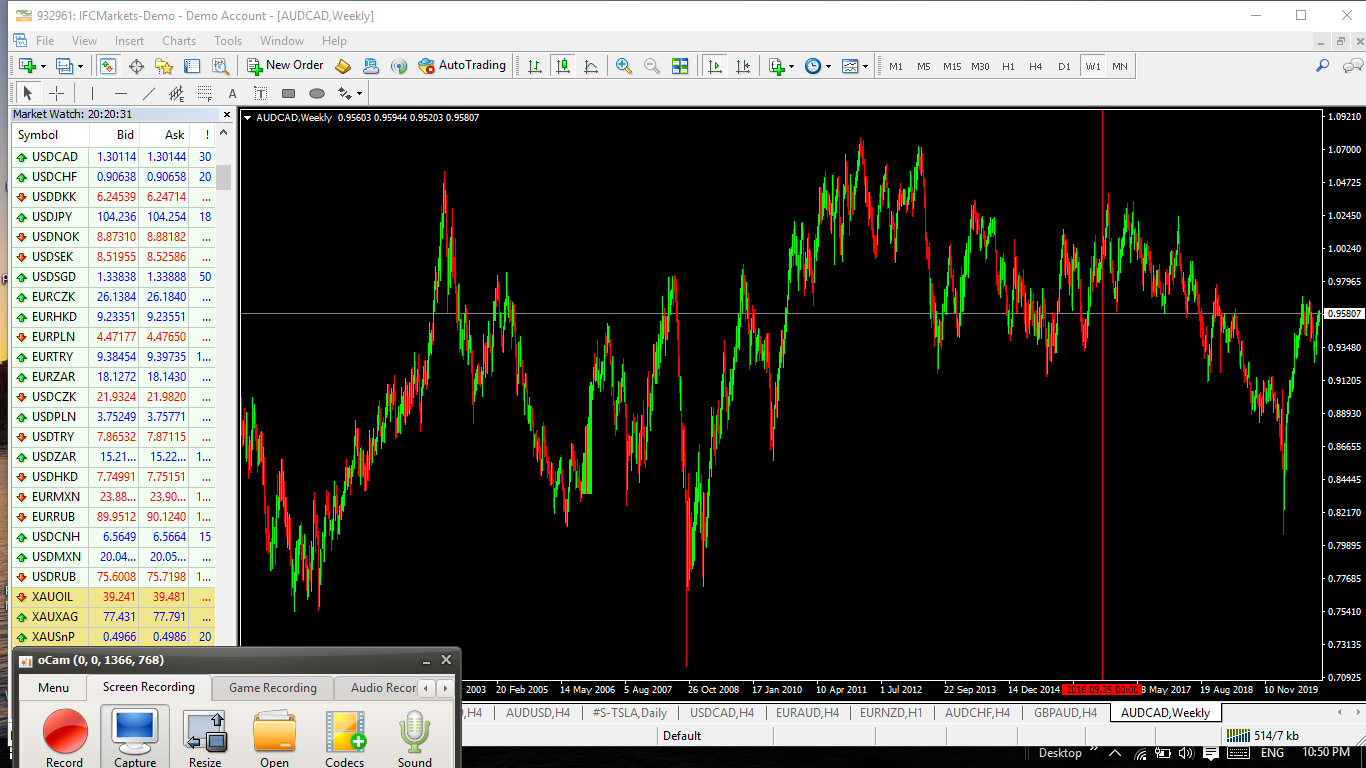Open the Navigator star-folder icon
Screen dimensions: 1366x768
click(164, 66)
